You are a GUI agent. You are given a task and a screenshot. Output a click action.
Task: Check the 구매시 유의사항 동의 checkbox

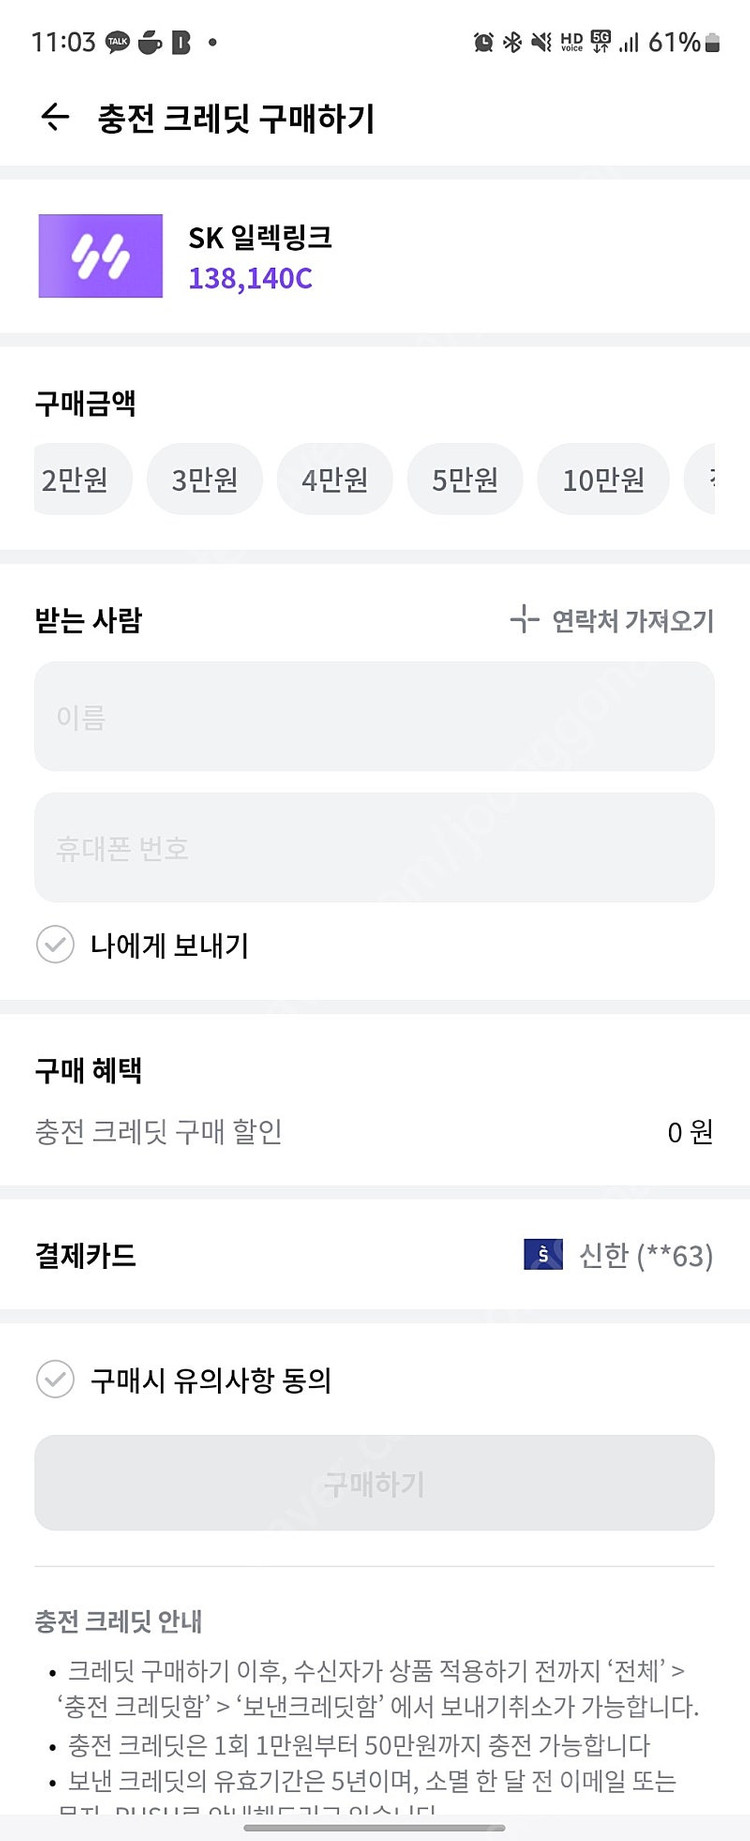tap(55, 1379)
